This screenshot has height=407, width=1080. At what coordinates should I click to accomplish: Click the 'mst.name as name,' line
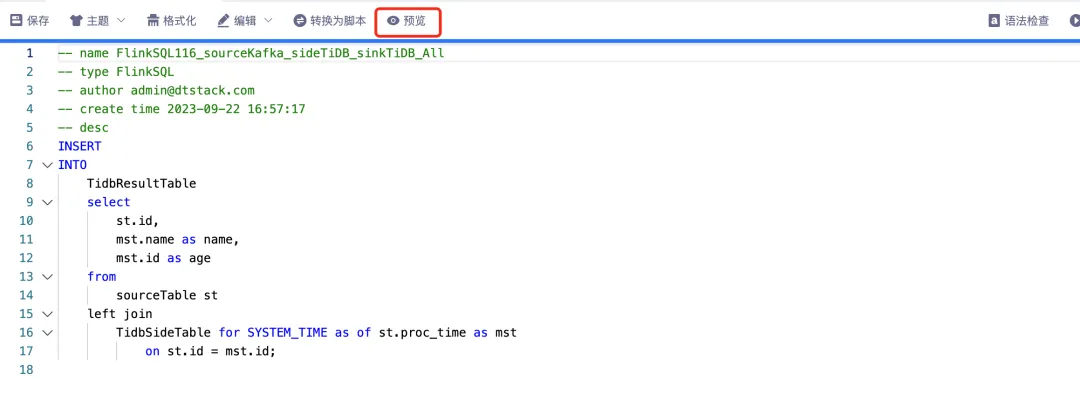[x=178, y=239]
